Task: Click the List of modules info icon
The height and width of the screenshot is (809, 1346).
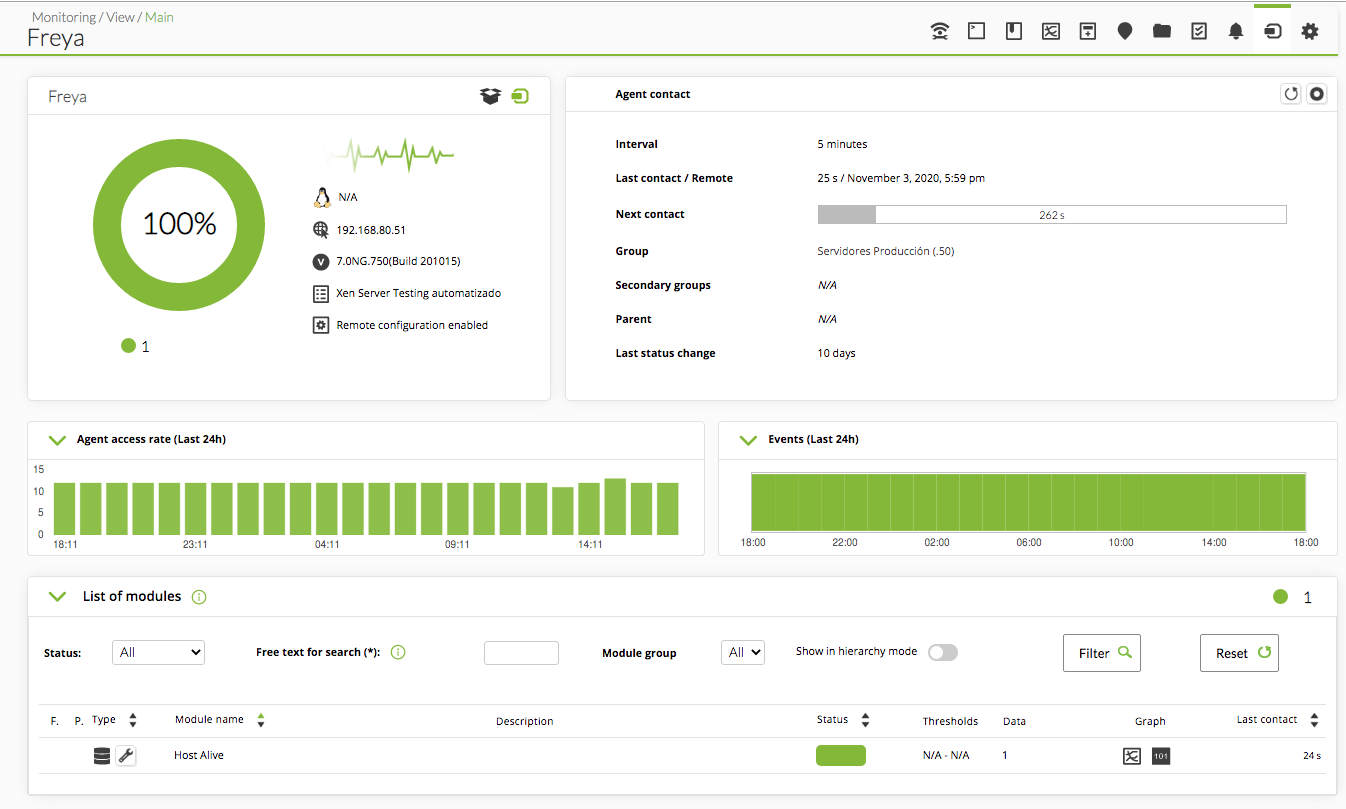Action: 198,597
